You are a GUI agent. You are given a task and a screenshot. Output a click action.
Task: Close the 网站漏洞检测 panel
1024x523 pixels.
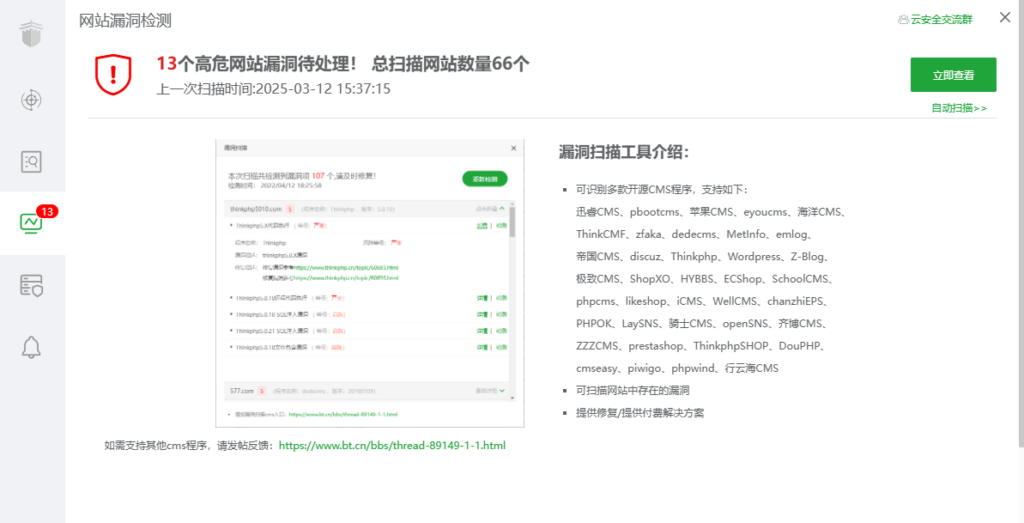point(1005,18)
